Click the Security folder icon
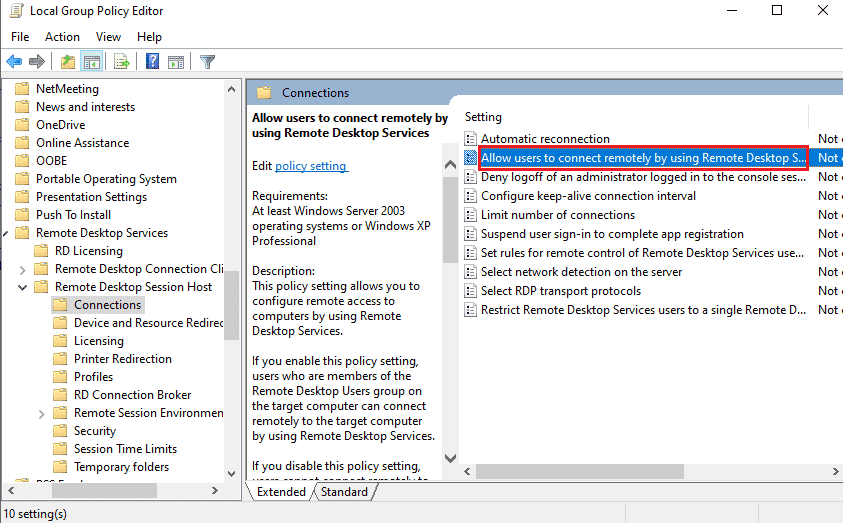This screenshot has height=523, width=843. (60, 431)
